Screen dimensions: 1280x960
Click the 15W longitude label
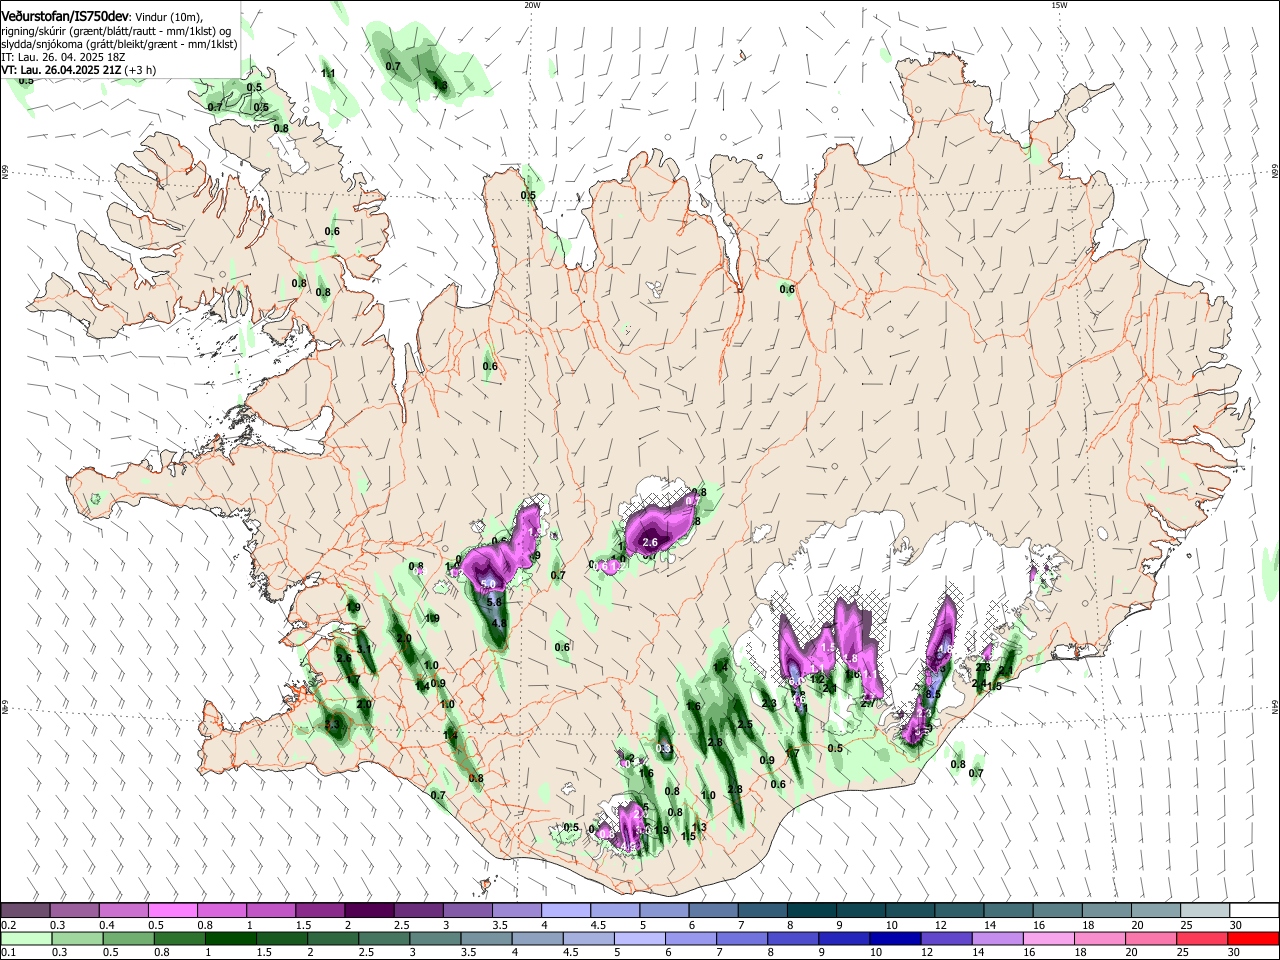[x=1059, y=5]
